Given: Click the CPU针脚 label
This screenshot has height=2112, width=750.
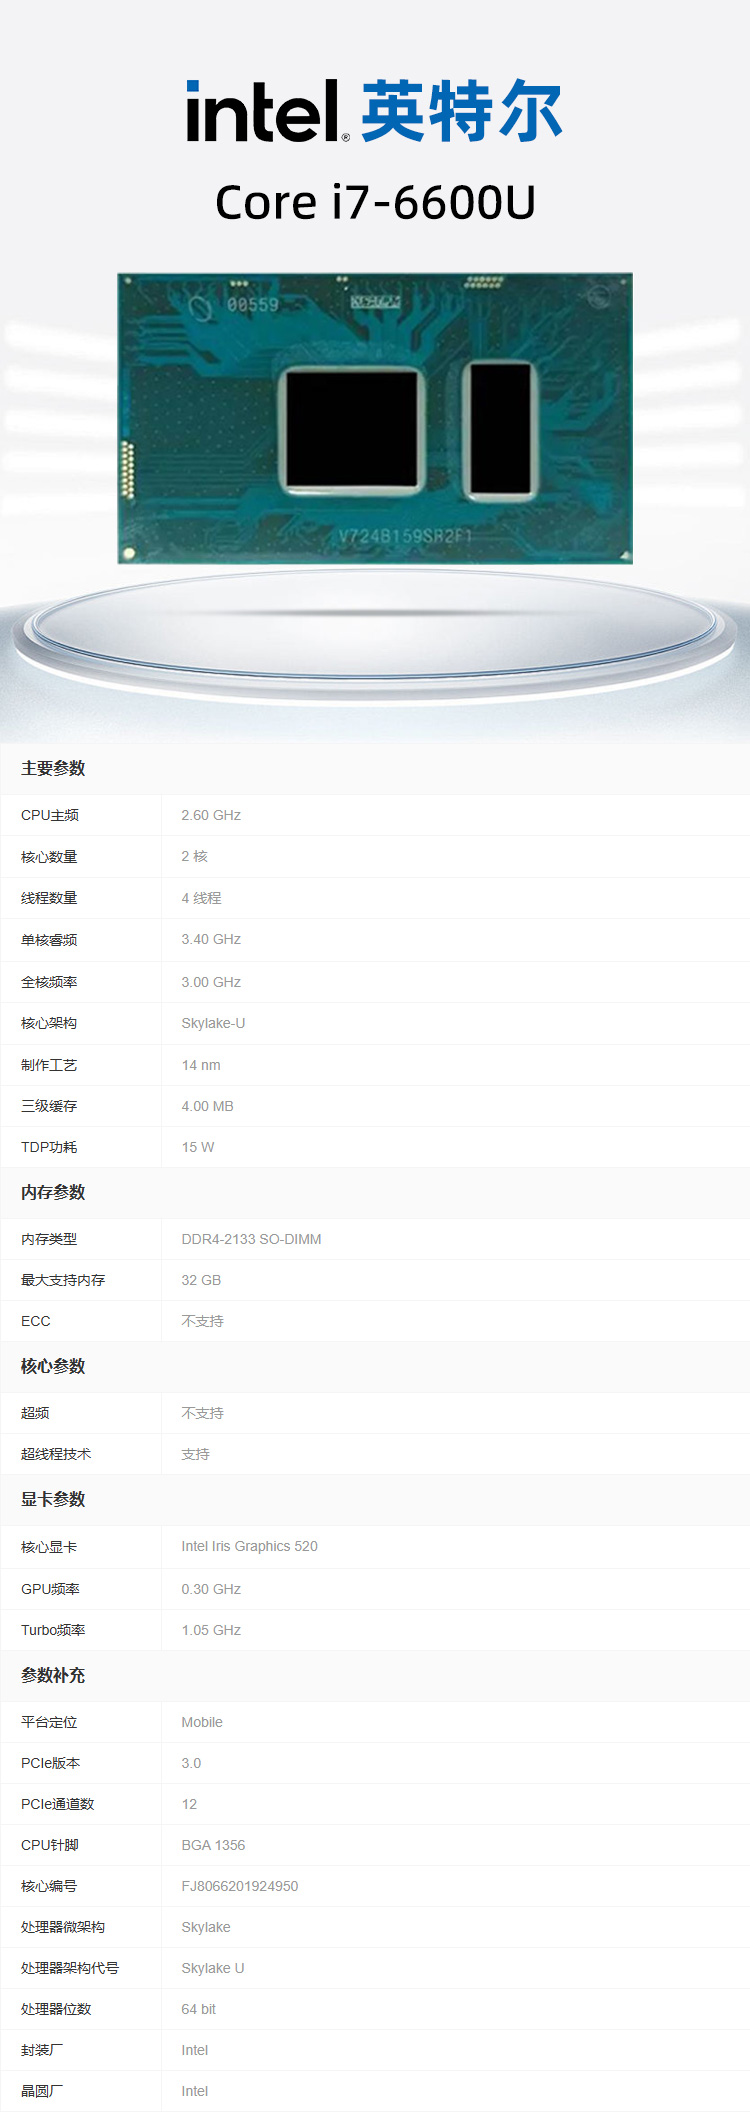Looking at the screenshot, I should 50,1845.
